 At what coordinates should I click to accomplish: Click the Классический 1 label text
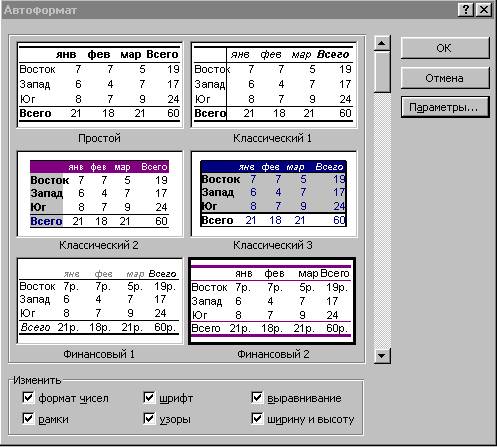tap(272, 138)
